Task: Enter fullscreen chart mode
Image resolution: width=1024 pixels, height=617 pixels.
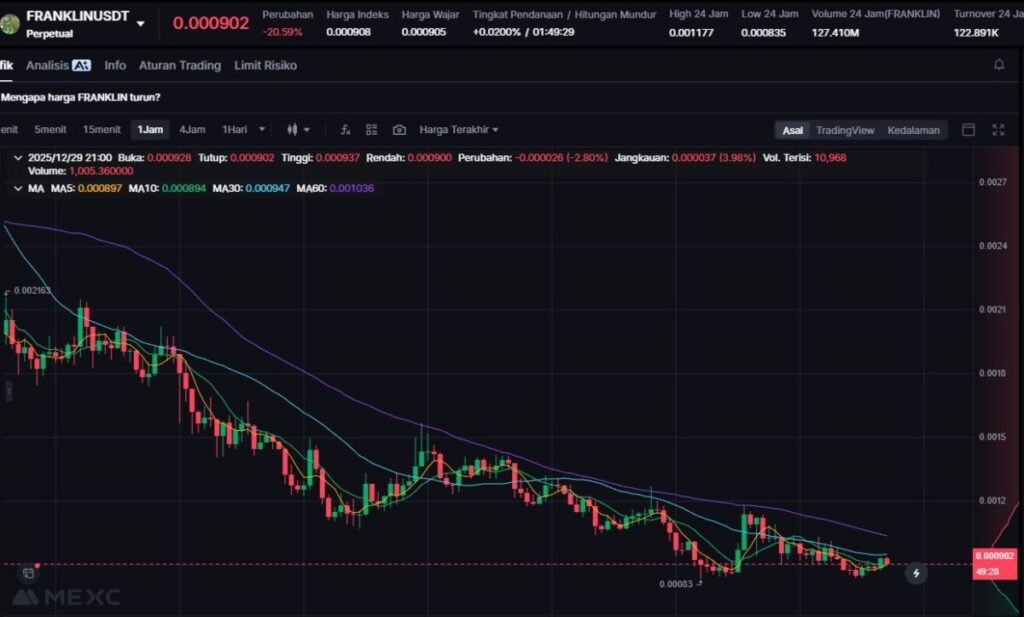Action: (x=998, y=130)
